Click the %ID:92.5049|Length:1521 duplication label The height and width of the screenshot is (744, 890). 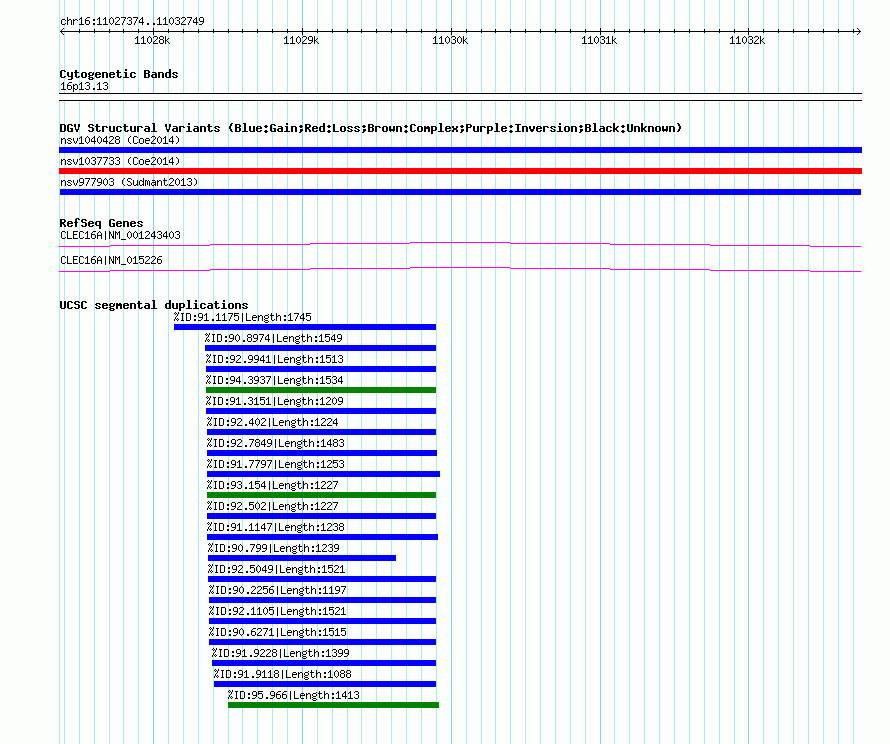(276, 569)
